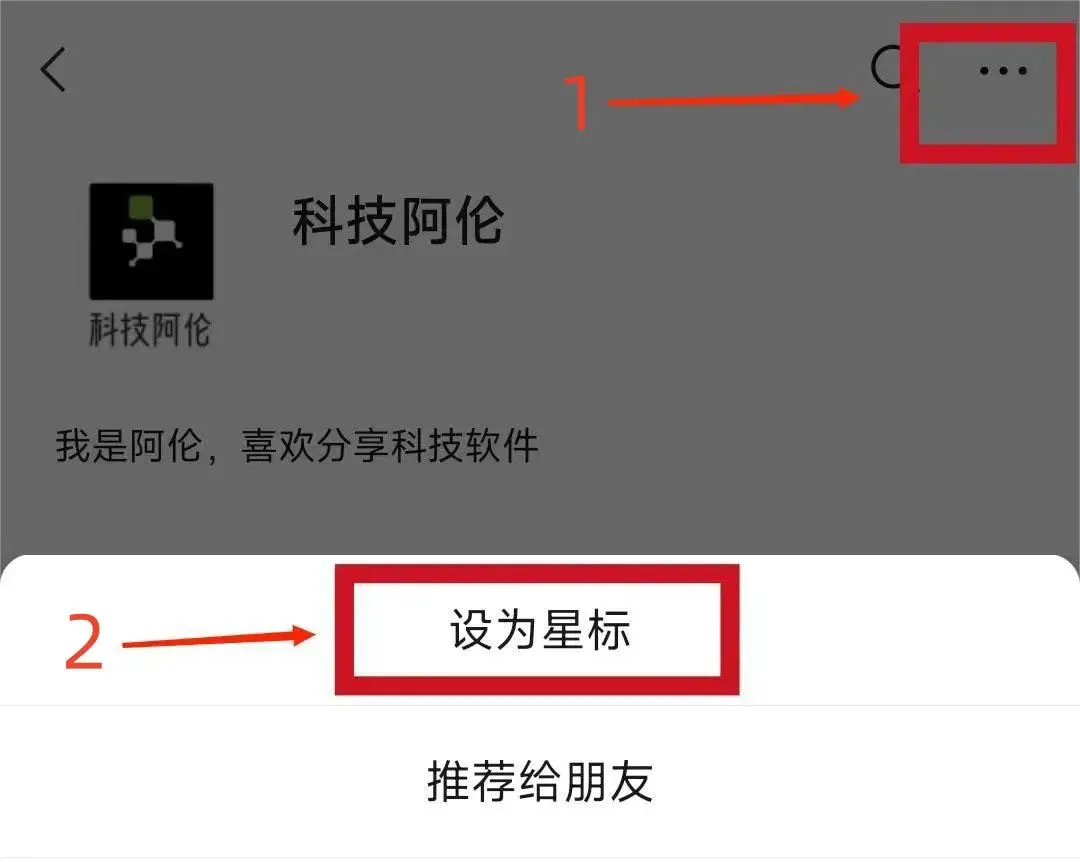This screenshot has height=863, width=1080.
Task: Click the red arrow pointing to more menu
Action: pos(734,99)
